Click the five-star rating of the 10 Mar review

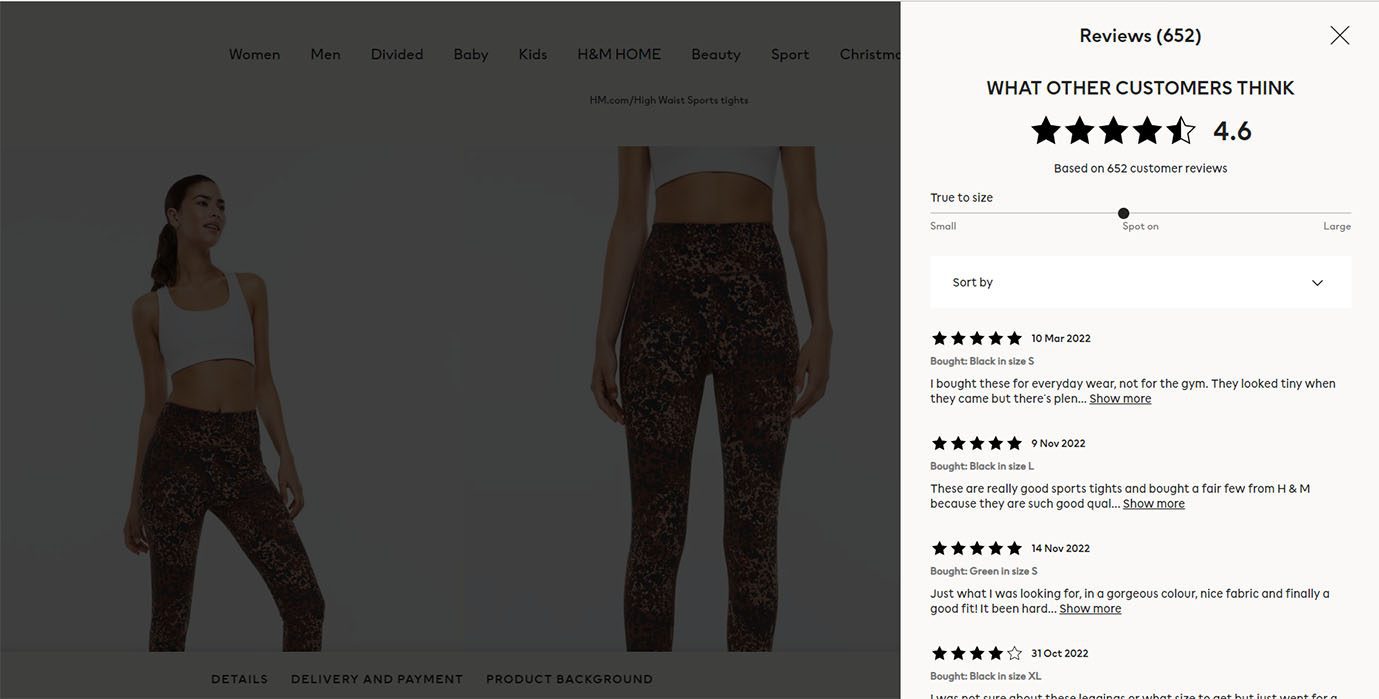tap(976, 338)
